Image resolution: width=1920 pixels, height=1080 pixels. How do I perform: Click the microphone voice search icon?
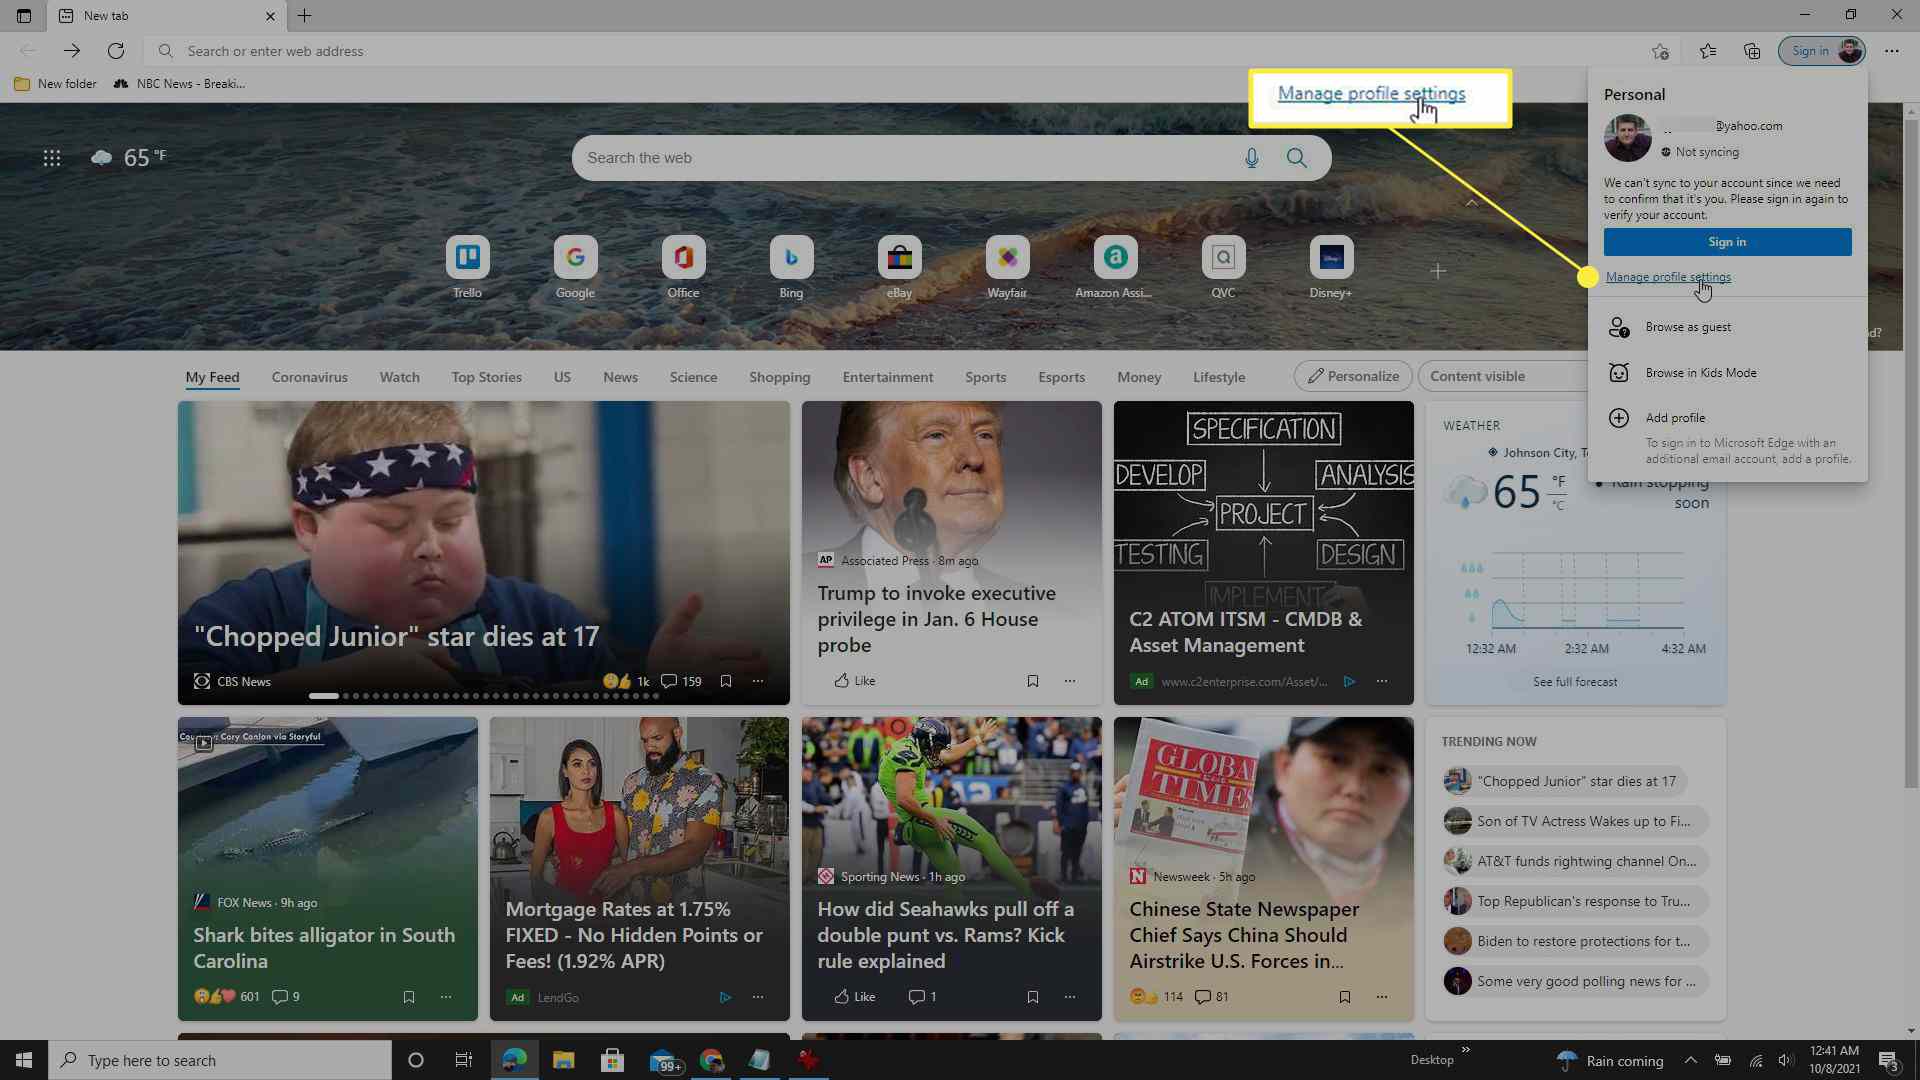point(1251,158)
